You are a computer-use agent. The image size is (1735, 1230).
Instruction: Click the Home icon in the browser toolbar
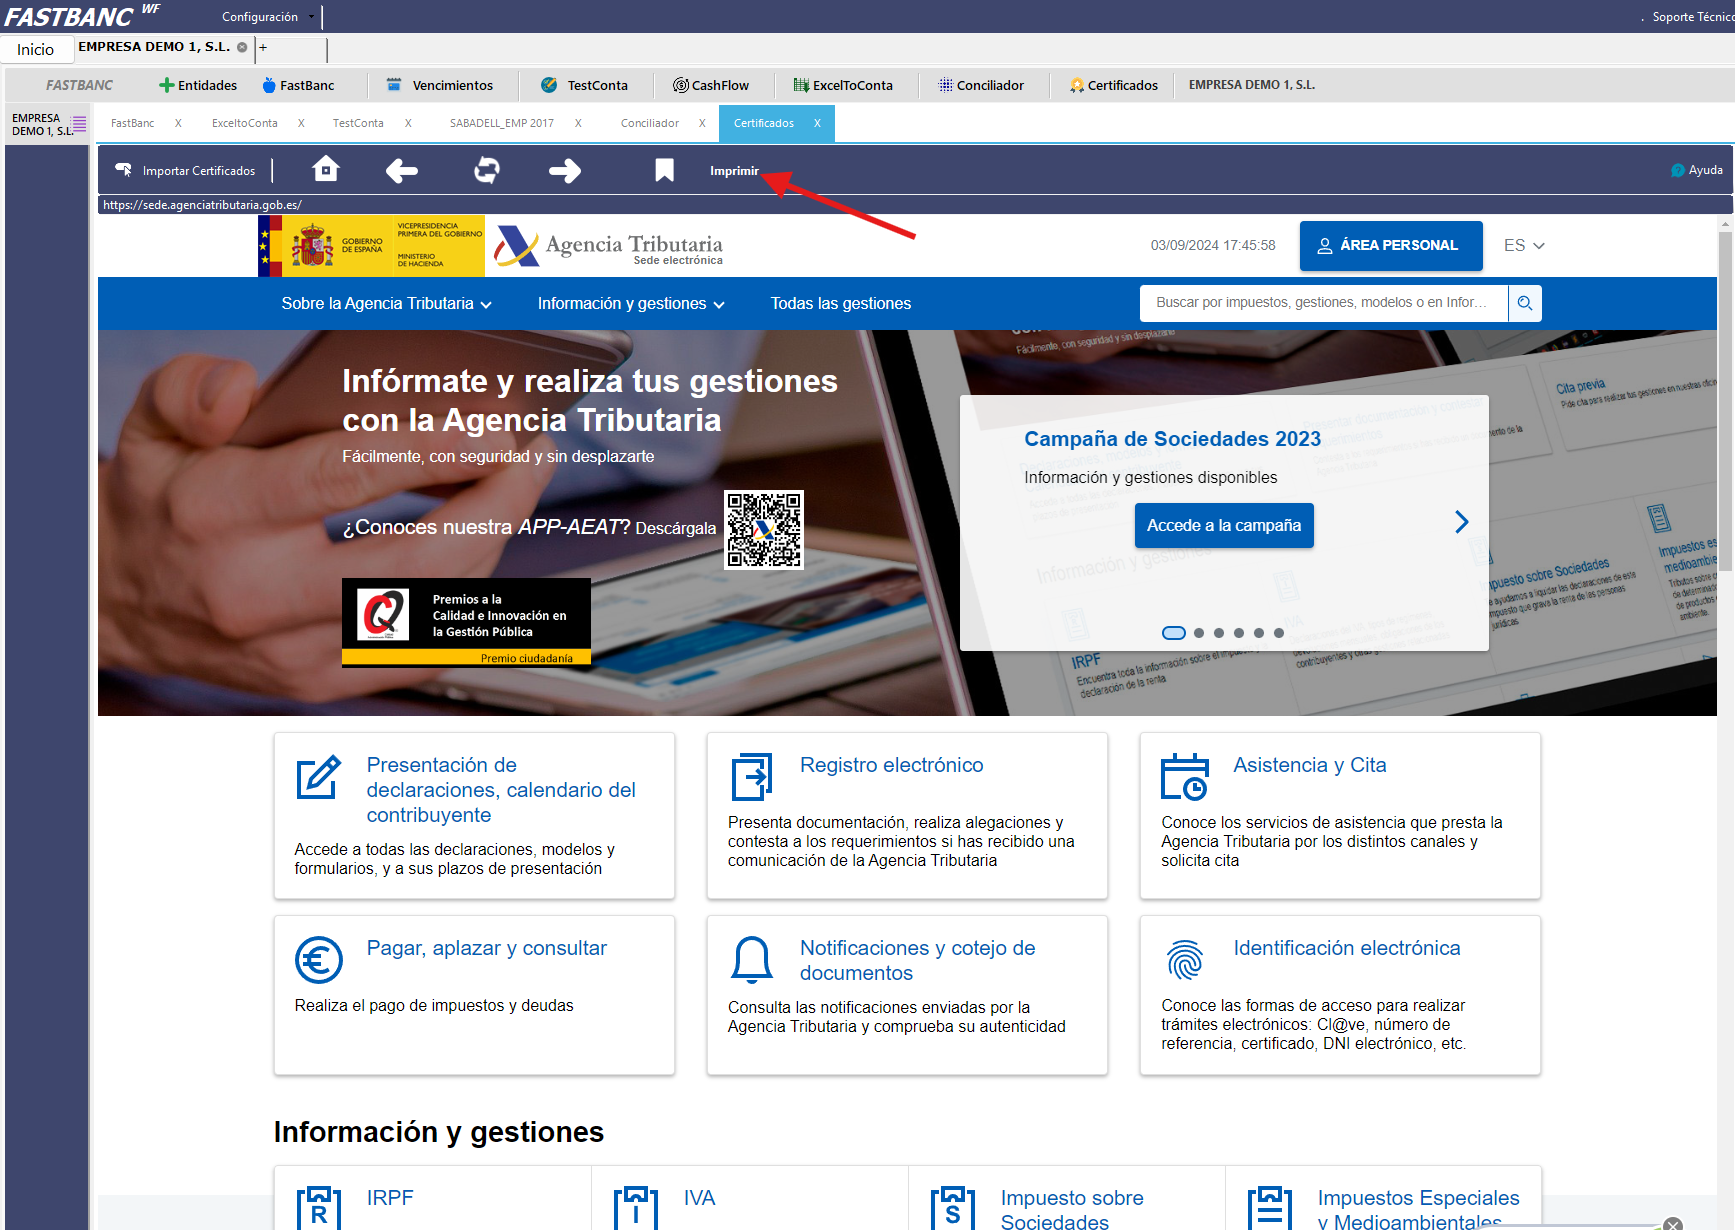tap(326, 169)
